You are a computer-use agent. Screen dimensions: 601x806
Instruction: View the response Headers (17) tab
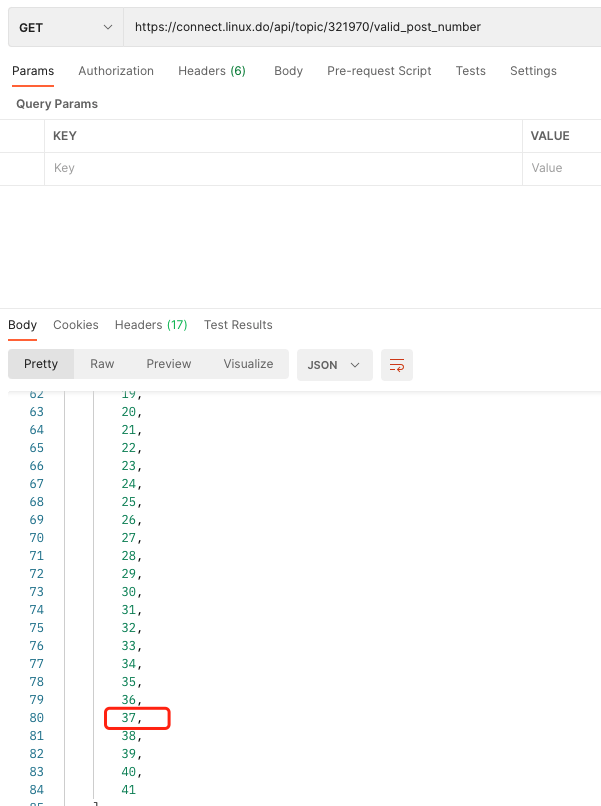151,325
